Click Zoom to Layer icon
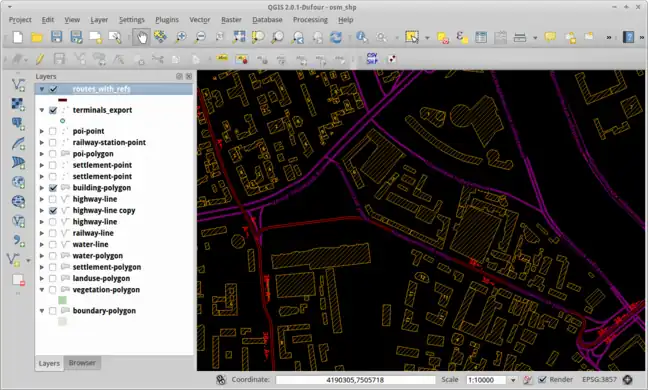Viewport: 648px width, 390px height. pos(277,38)
